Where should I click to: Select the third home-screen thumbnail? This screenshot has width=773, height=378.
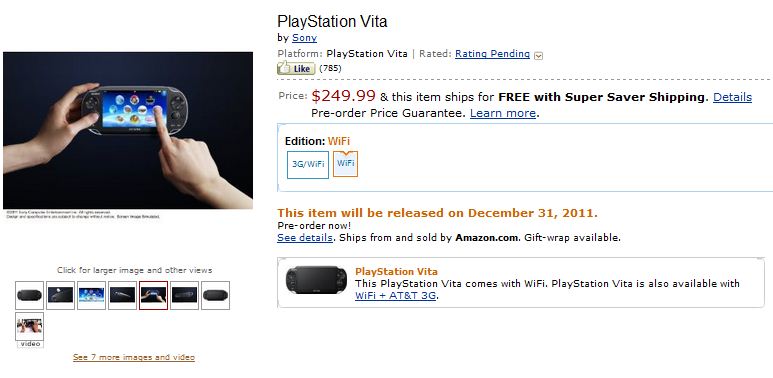pos(91,295)
